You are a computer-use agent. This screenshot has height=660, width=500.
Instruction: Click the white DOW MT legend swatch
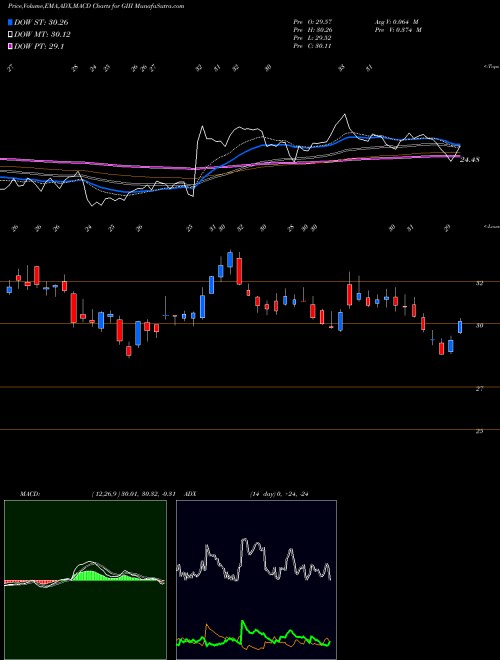coord(10,35)
